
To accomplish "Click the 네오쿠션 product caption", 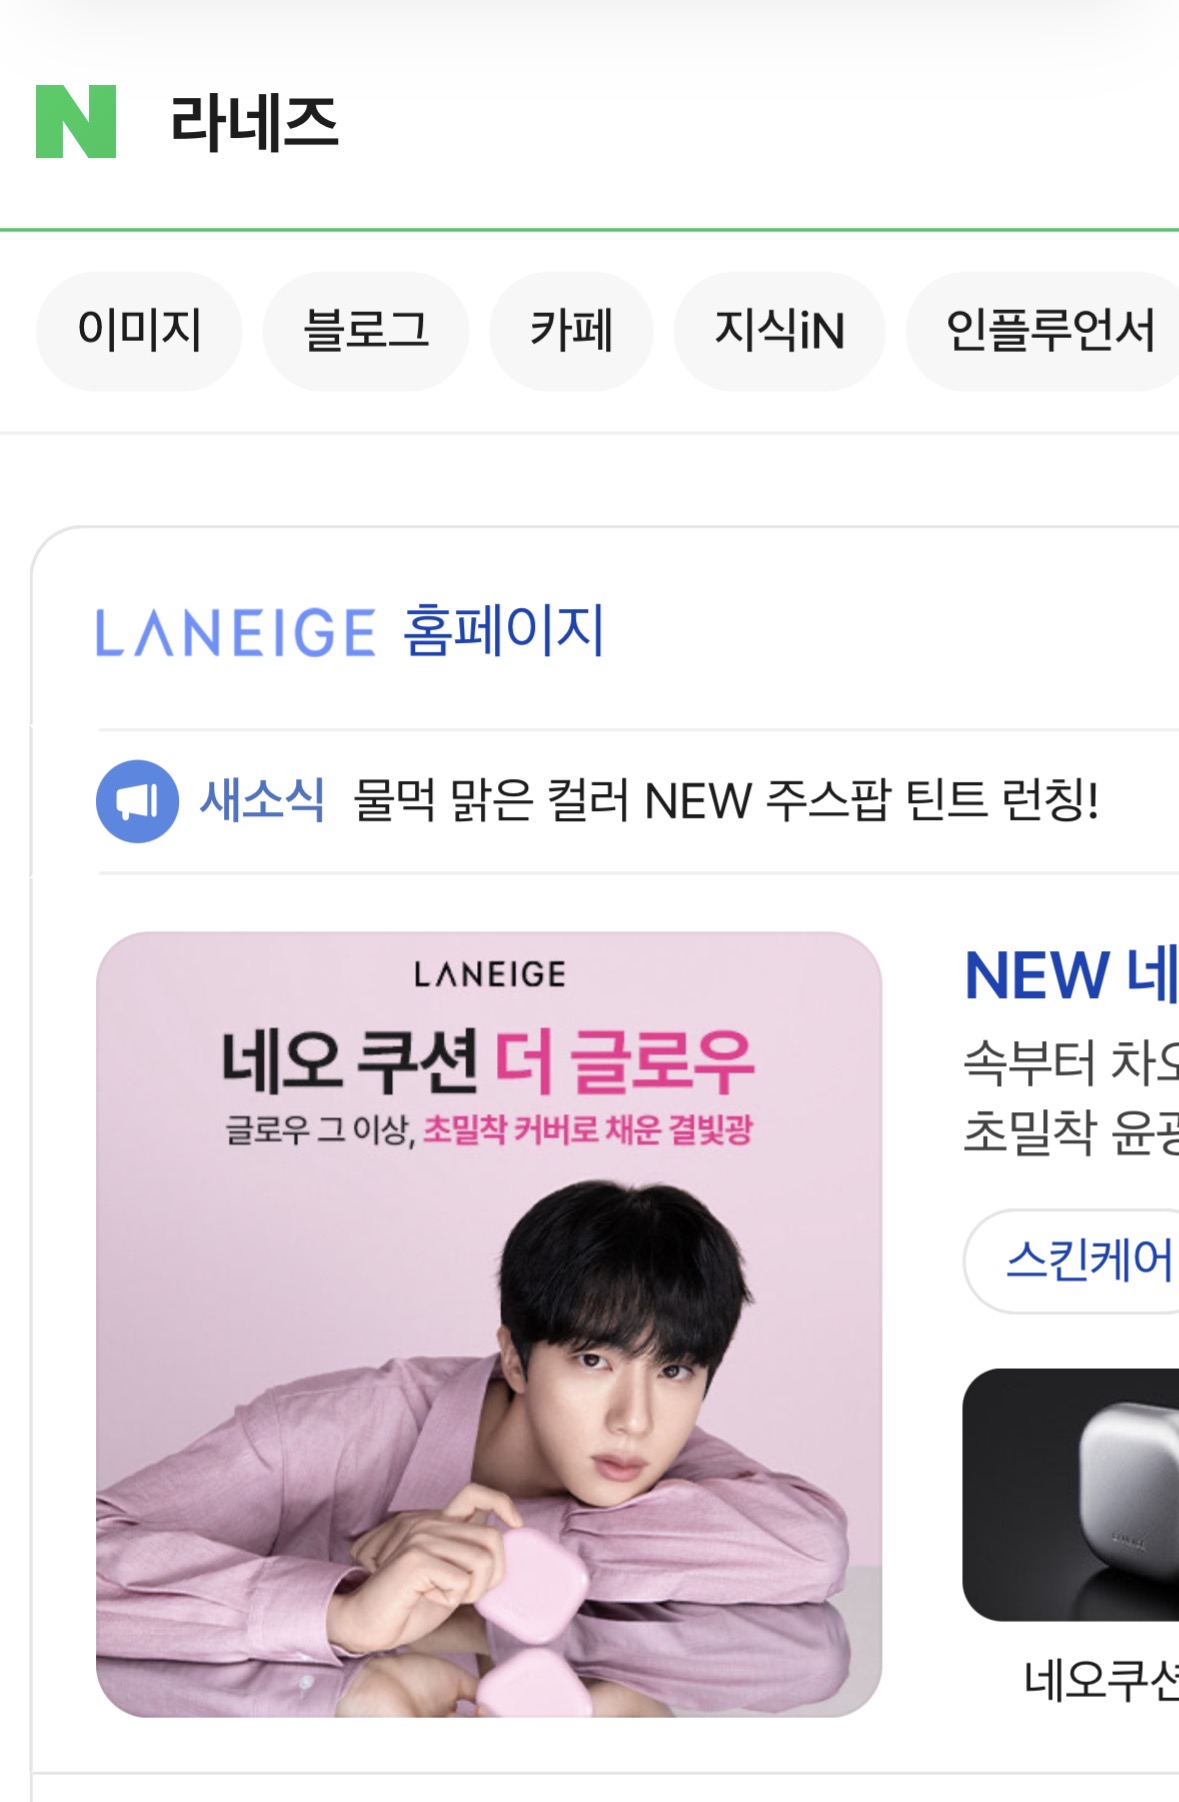I will click(1101, 1680).
